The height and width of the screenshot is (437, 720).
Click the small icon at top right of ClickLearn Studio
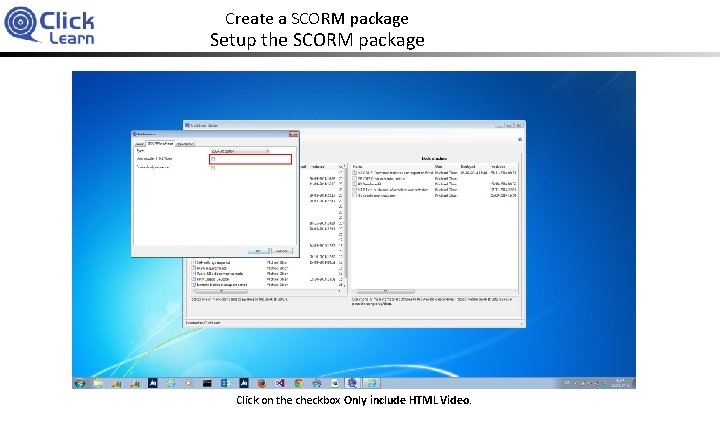pyautogui.click(x=520, y=139)
